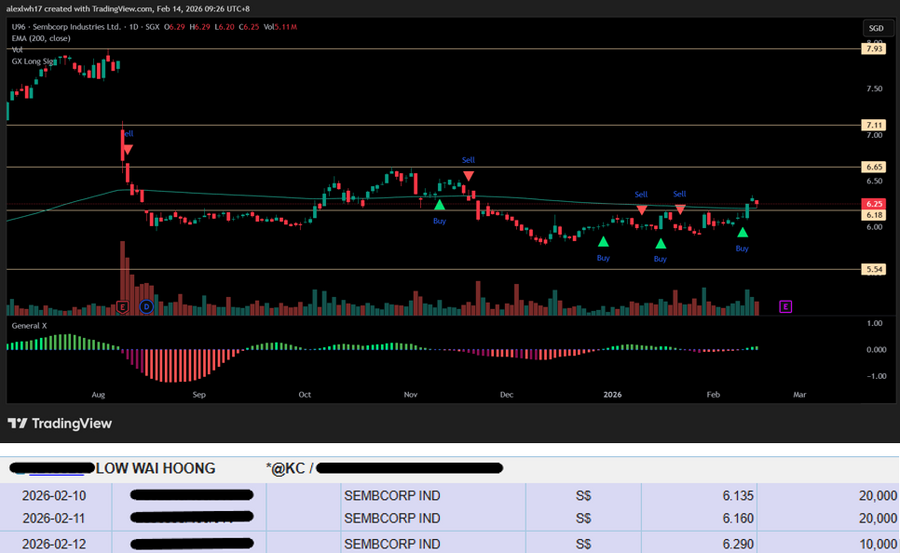Click the green Buy arrow in November

439,205
